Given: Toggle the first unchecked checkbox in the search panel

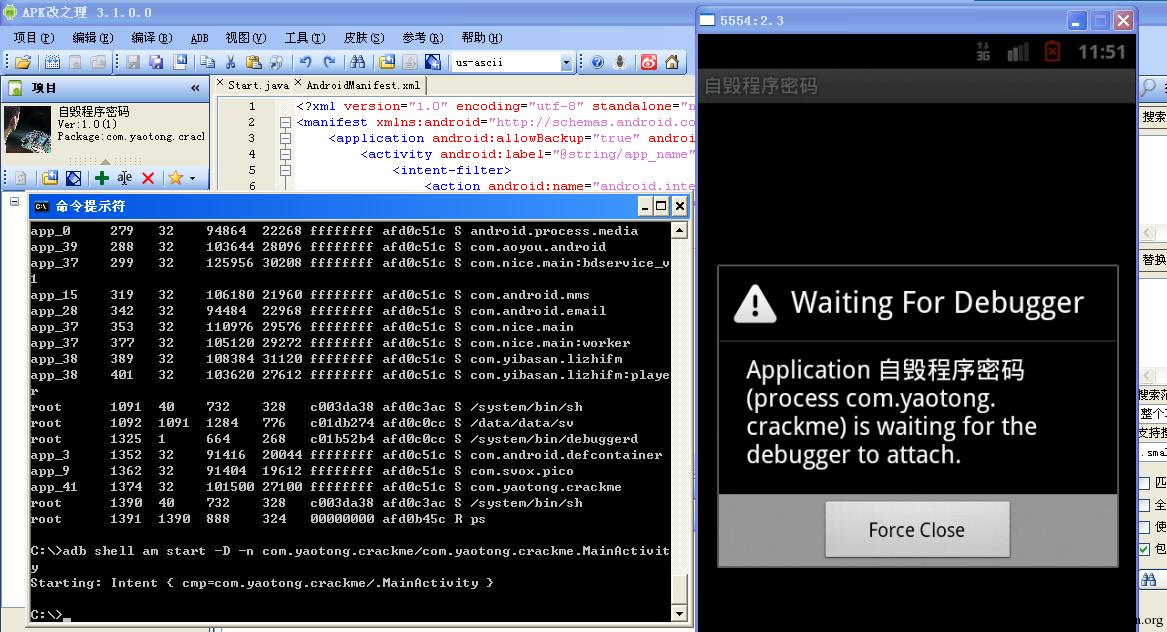Looking at the screenshot, I should click(1145, 483).
